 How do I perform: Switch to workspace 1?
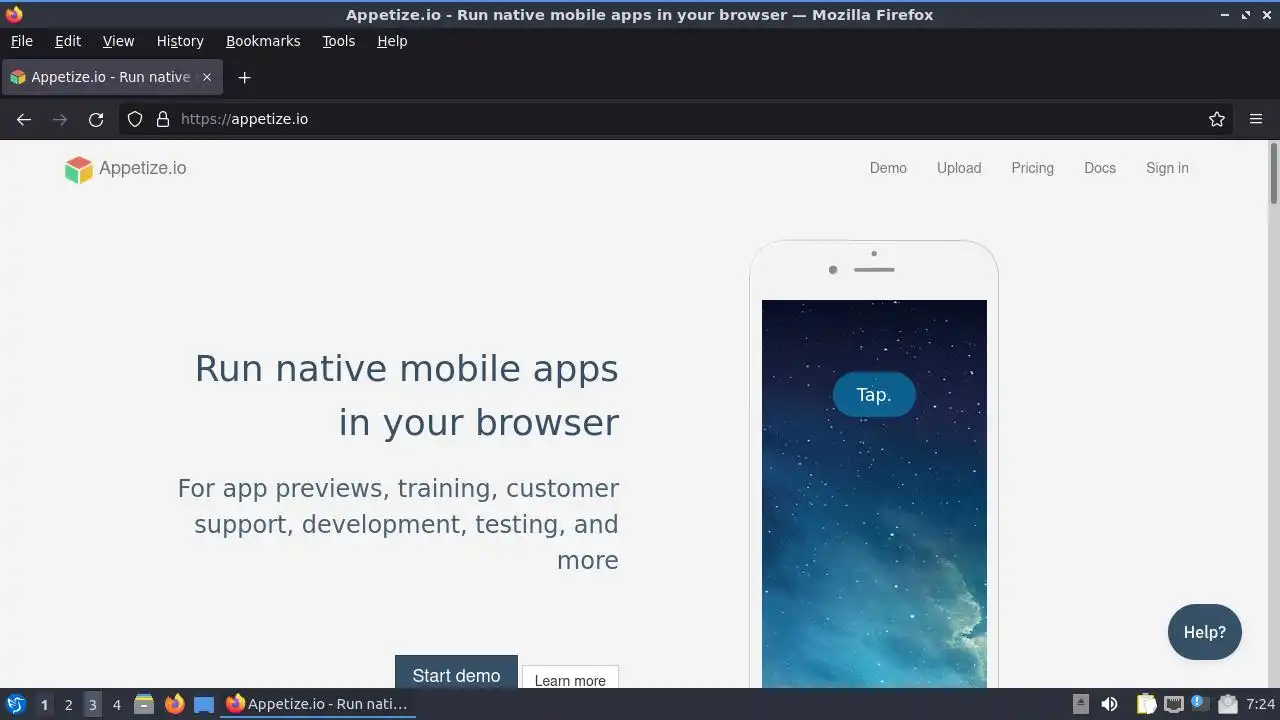pyautogui.click(x=44, y=704)
